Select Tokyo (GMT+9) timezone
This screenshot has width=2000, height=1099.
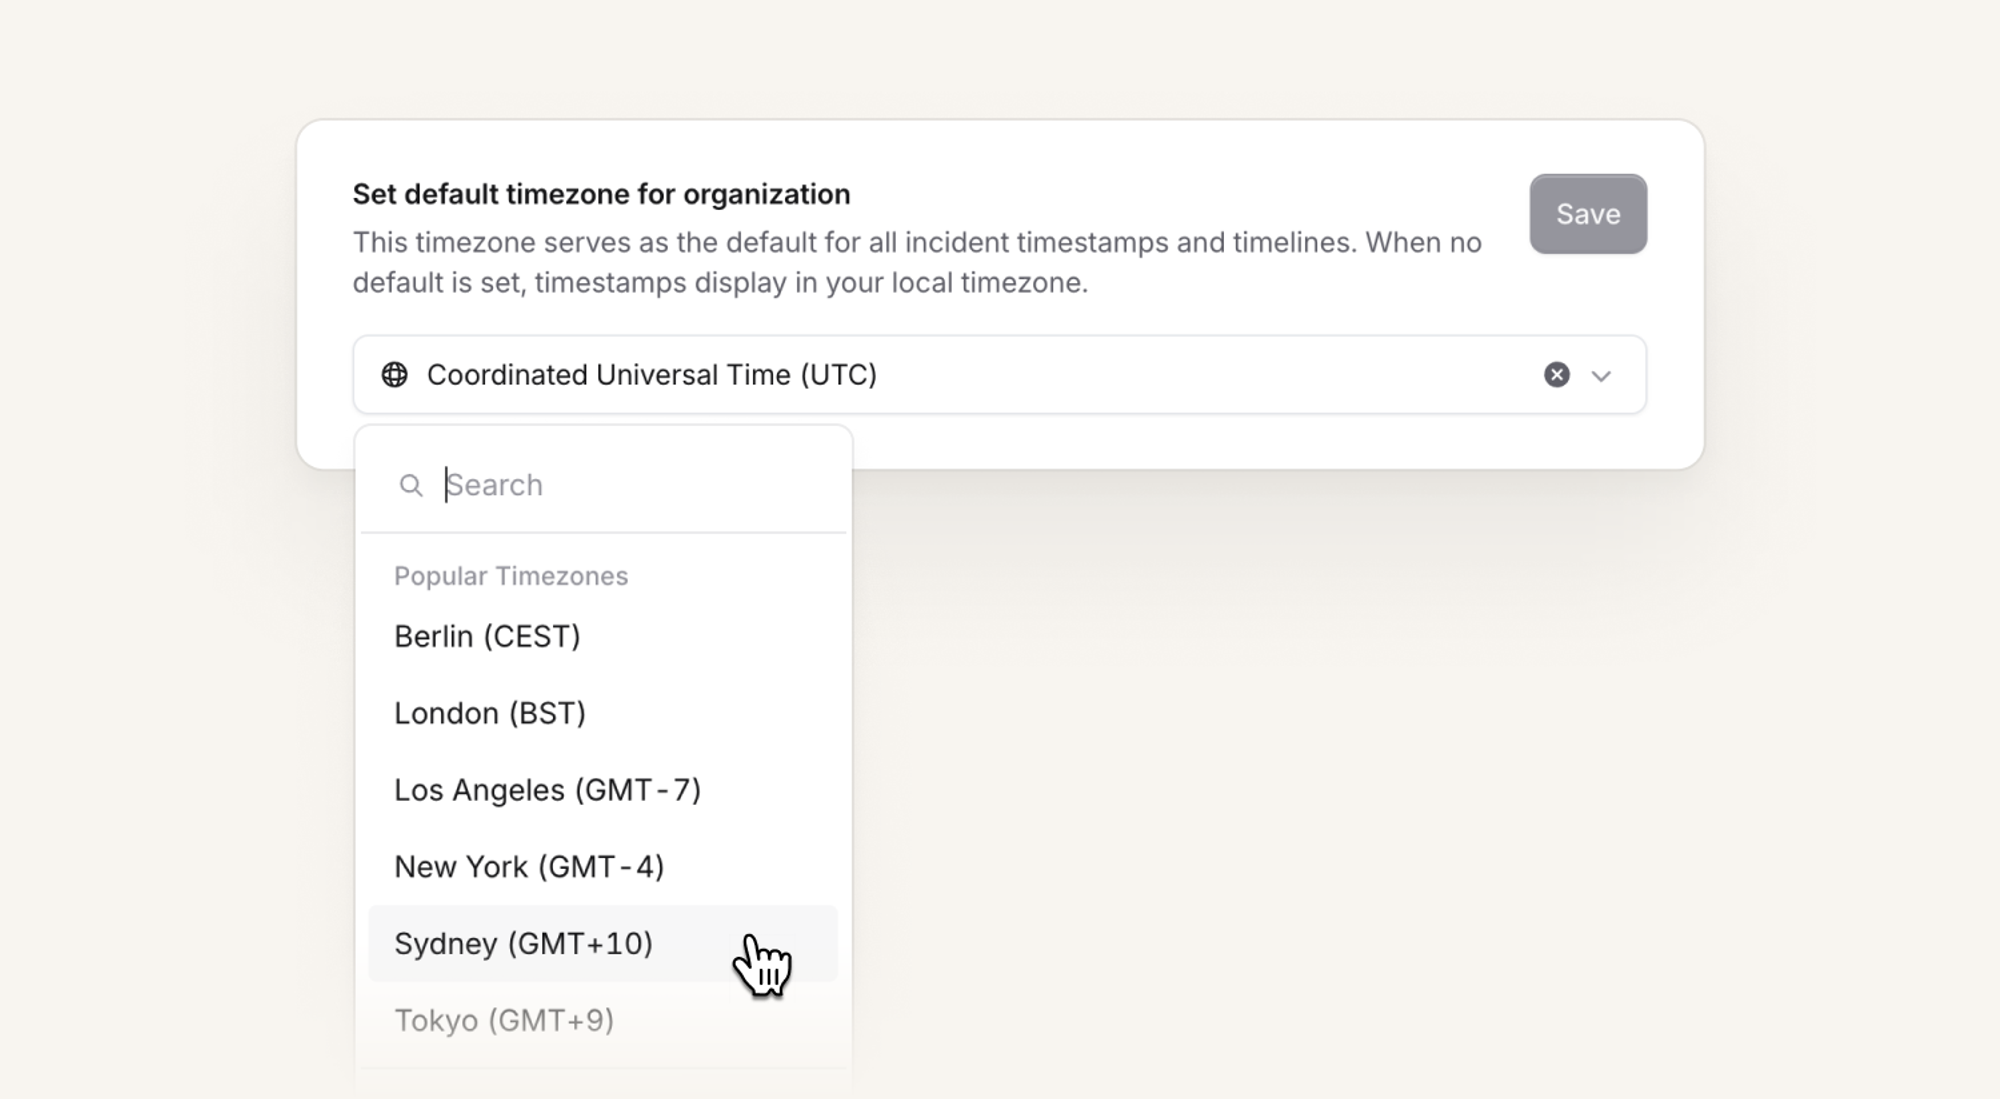click(504, 1020)
